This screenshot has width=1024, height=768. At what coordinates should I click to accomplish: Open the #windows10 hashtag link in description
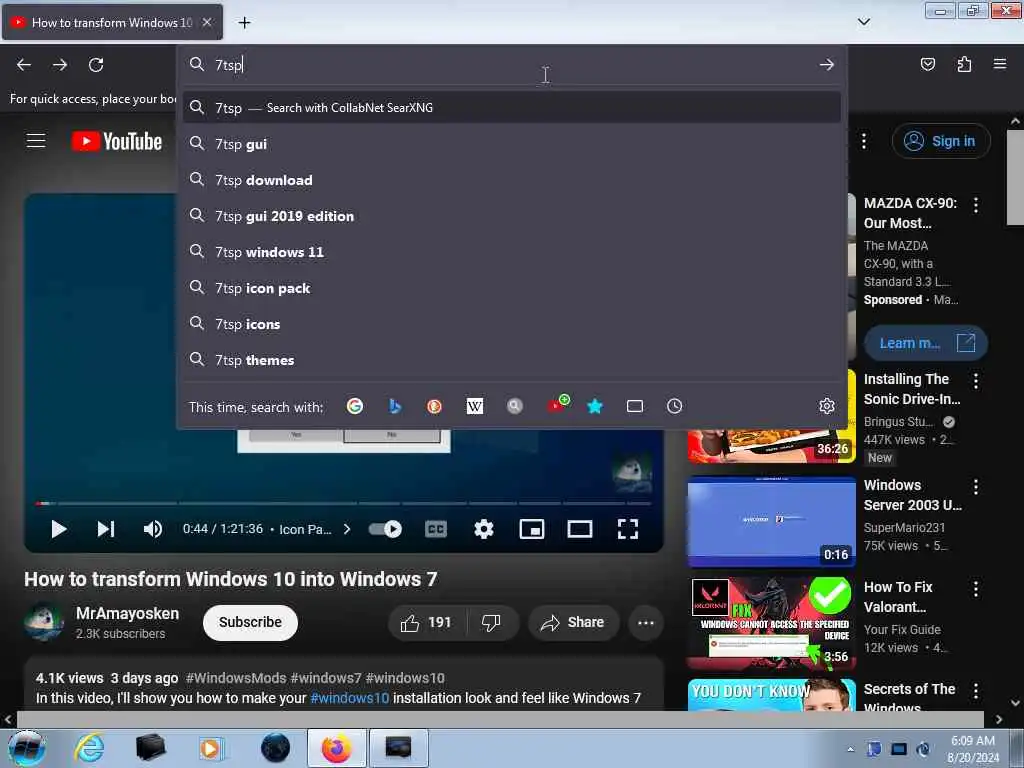tap(349, 697)
